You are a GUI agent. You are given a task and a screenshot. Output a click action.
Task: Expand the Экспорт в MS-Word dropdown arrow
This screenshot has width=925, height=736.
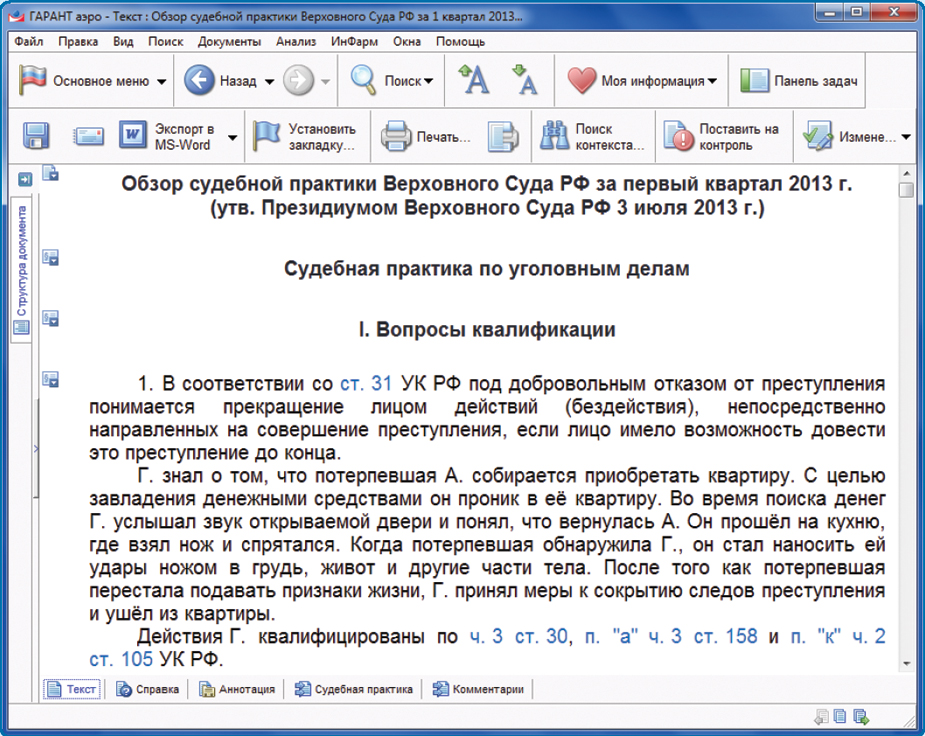tap(232, 137)
